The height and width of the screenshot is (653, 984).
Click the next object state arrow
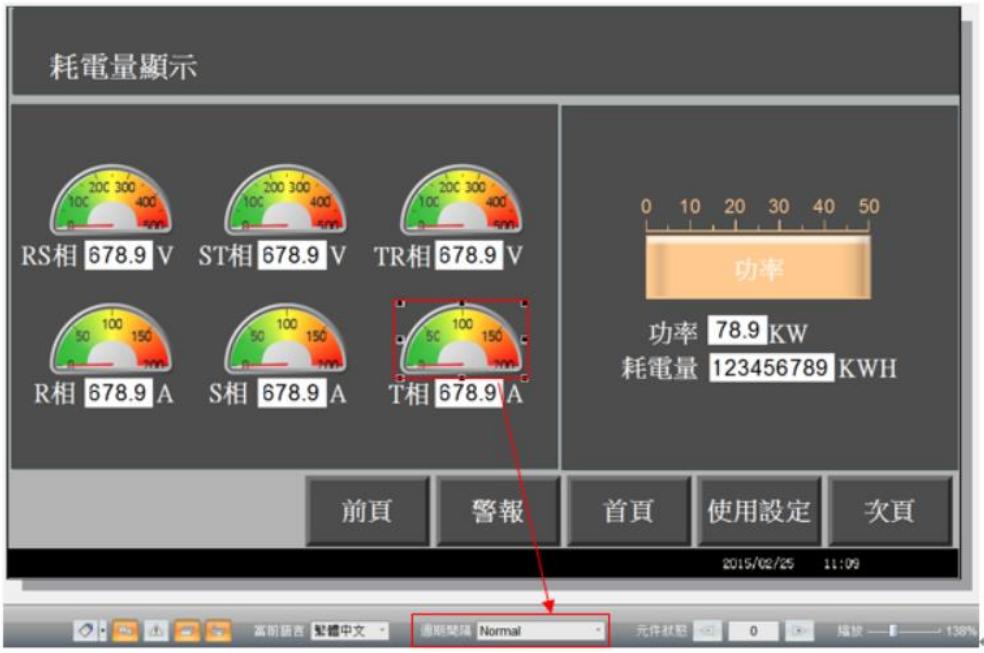(x=800, y=630)
